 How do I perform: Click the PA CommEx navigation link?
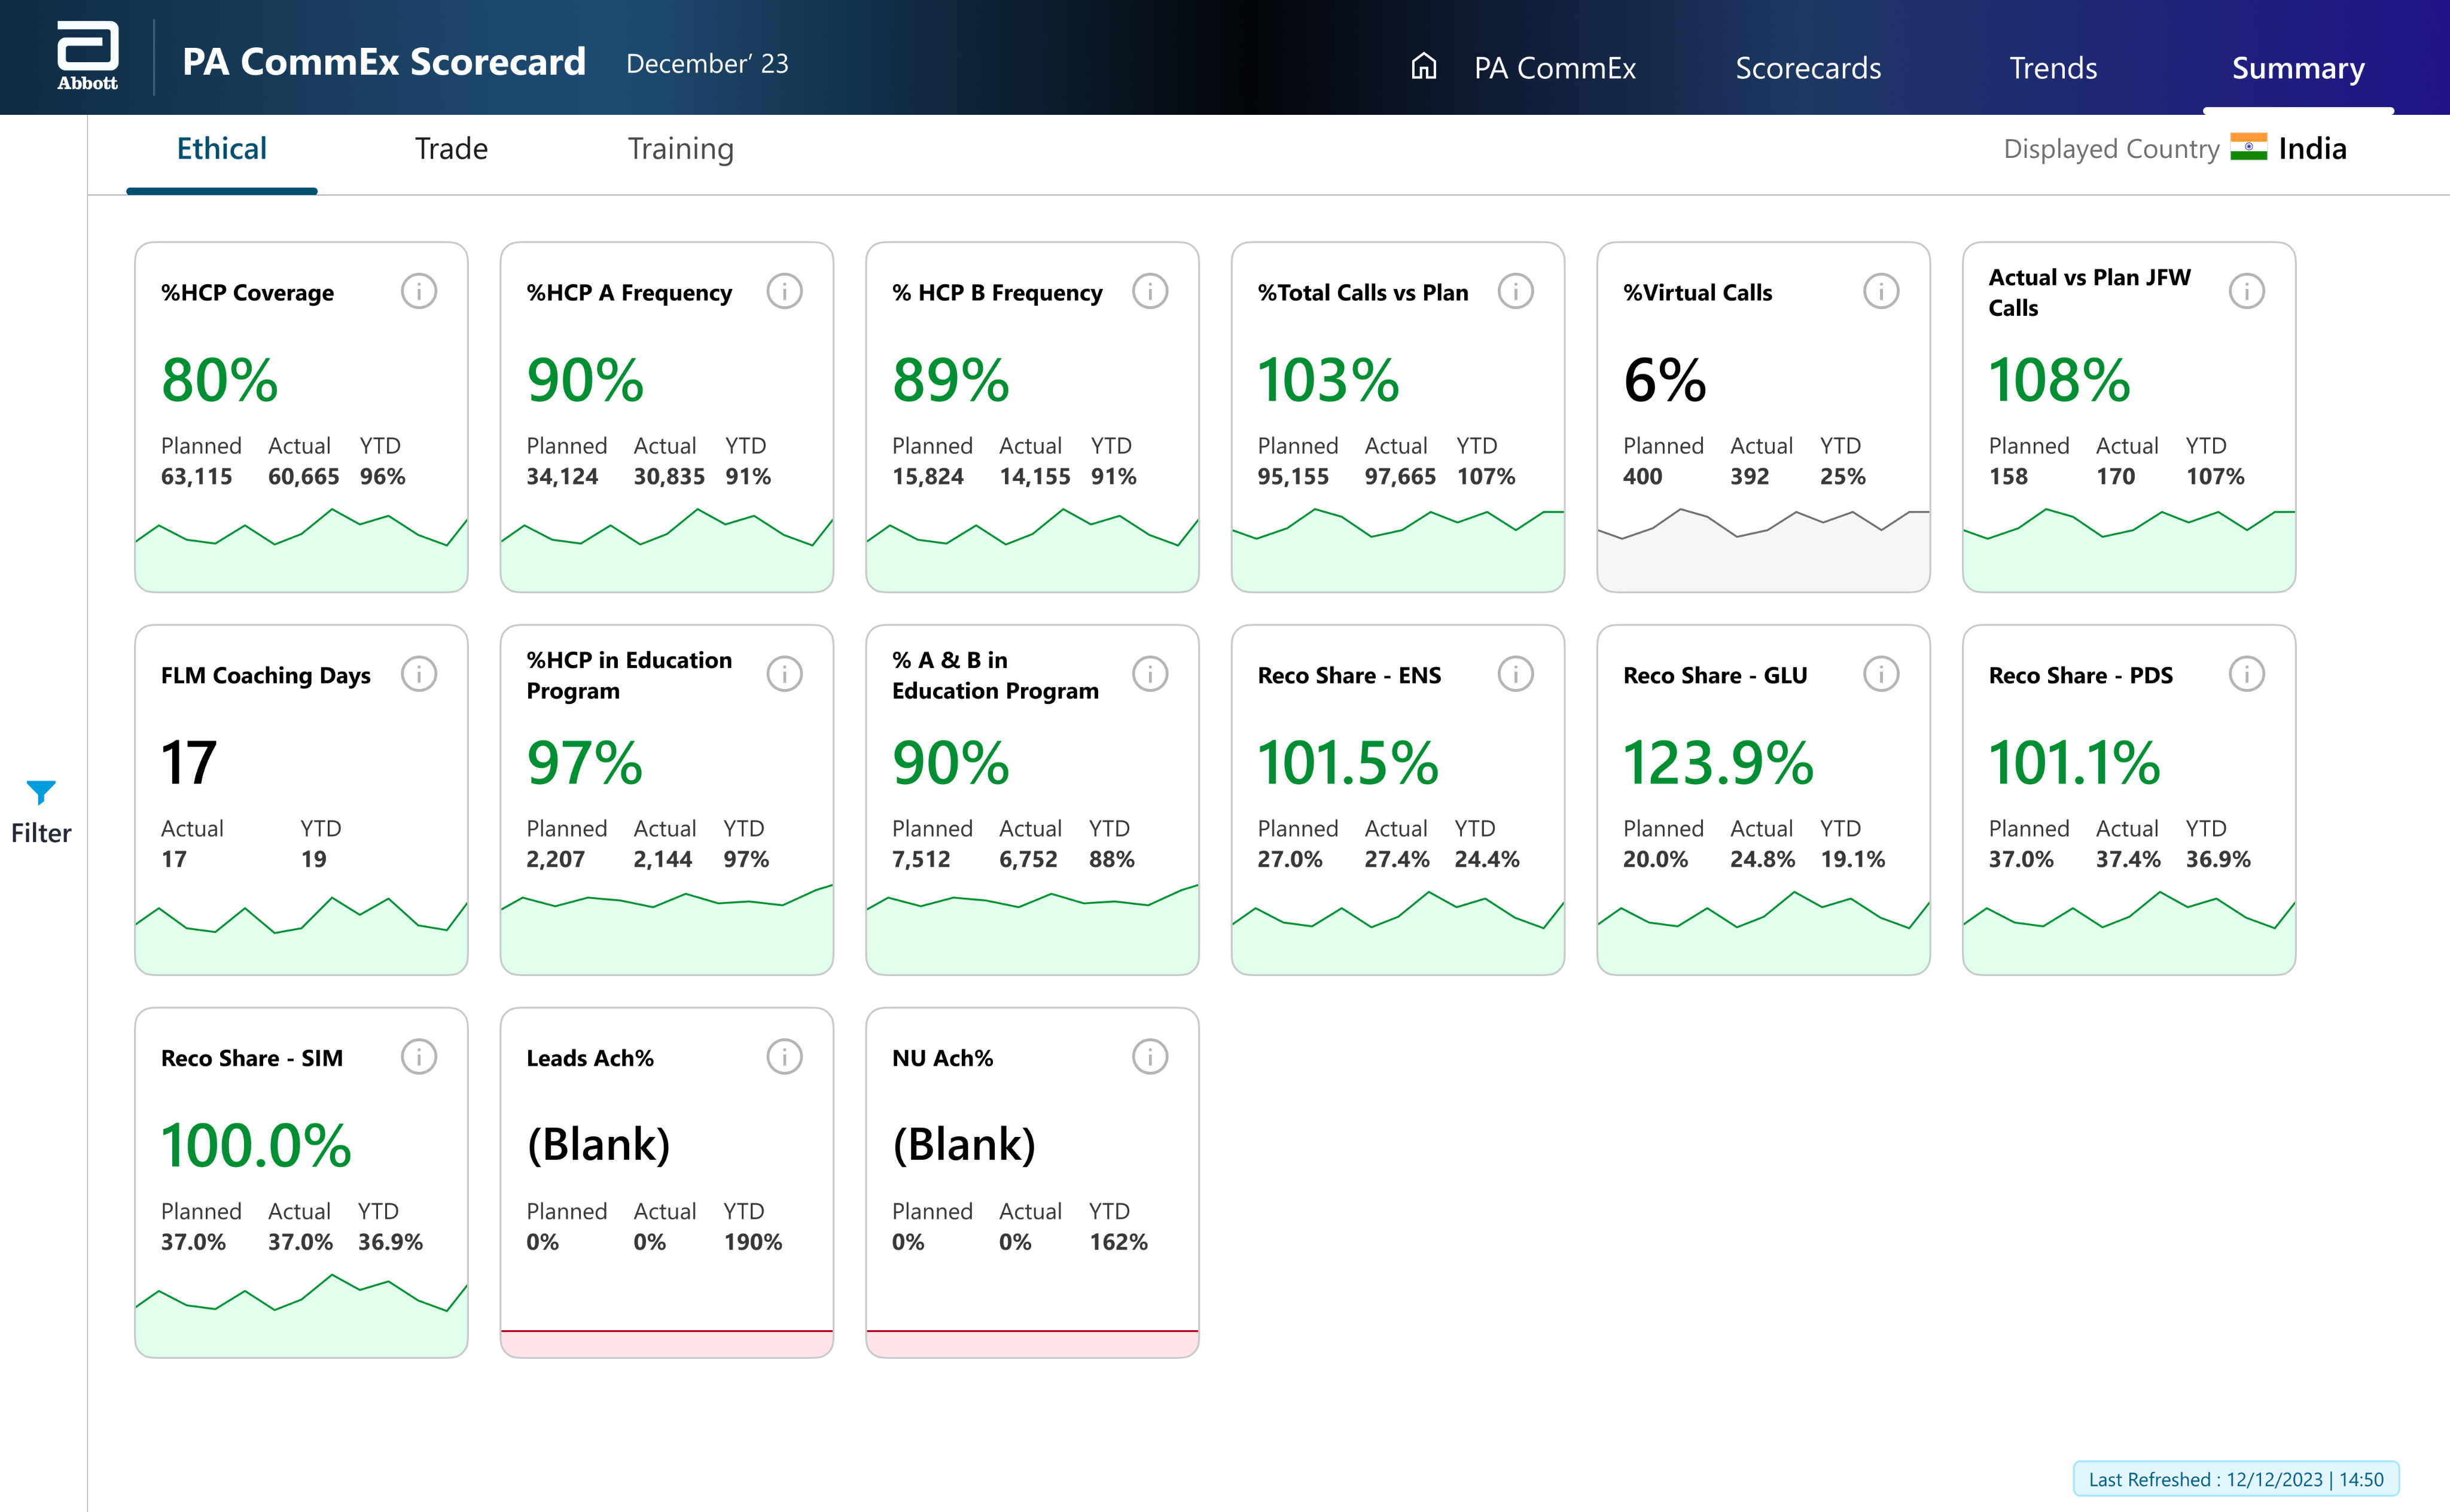[1554, 68]
